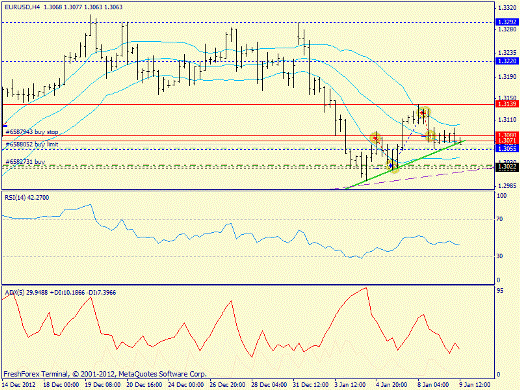
Task: Click the 18 Dec 00:00 time axis label
Action: click(x=61, y=384)
